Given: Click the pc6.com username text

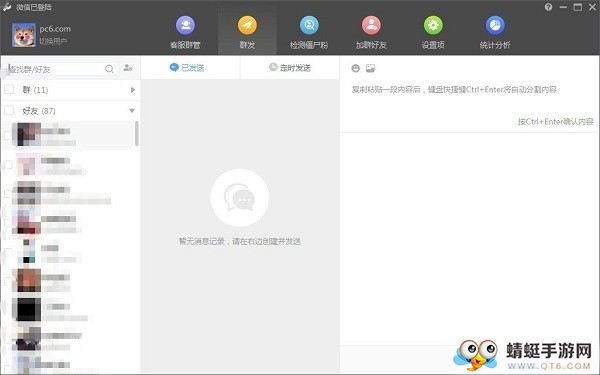Looking at the screenshot, I should click(x=55, y=29).
